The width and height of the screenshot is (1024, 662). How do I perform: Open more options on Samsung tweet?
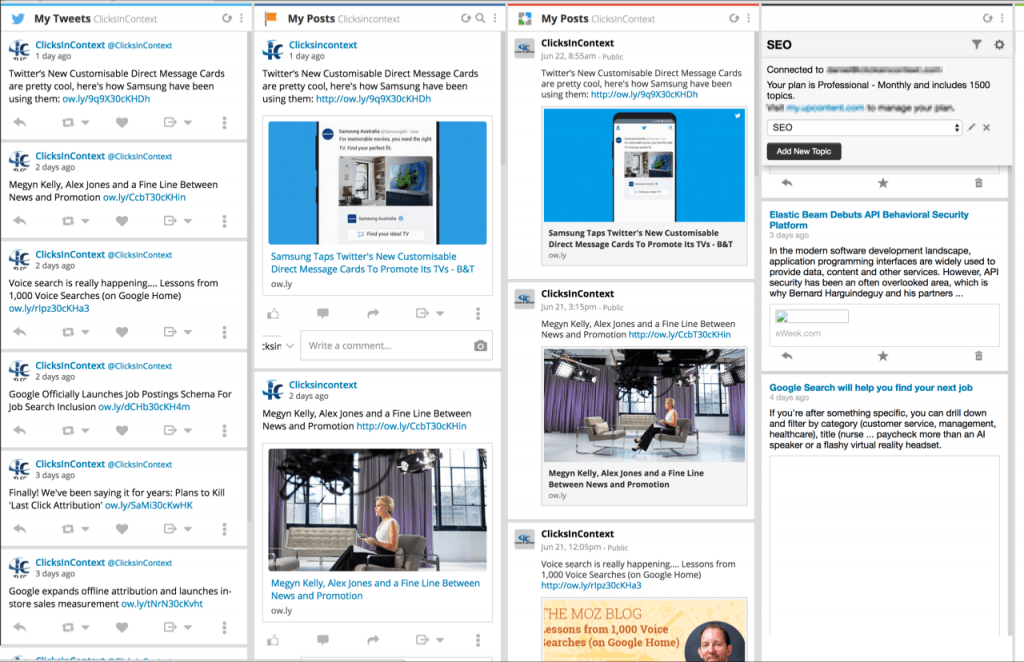(224, 122)
